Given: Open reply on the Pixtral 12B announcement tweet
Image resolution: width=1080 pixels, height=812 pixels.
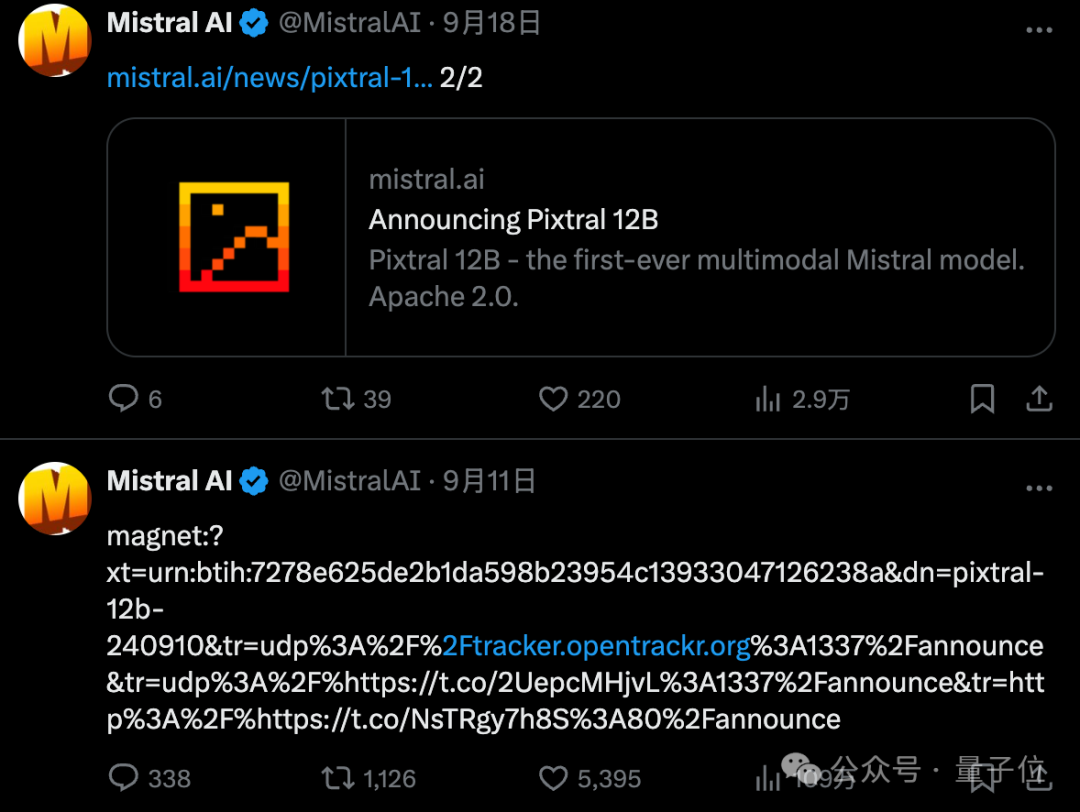Looking at the screenshot, I should pyautogui.click(x=125, y=399).
